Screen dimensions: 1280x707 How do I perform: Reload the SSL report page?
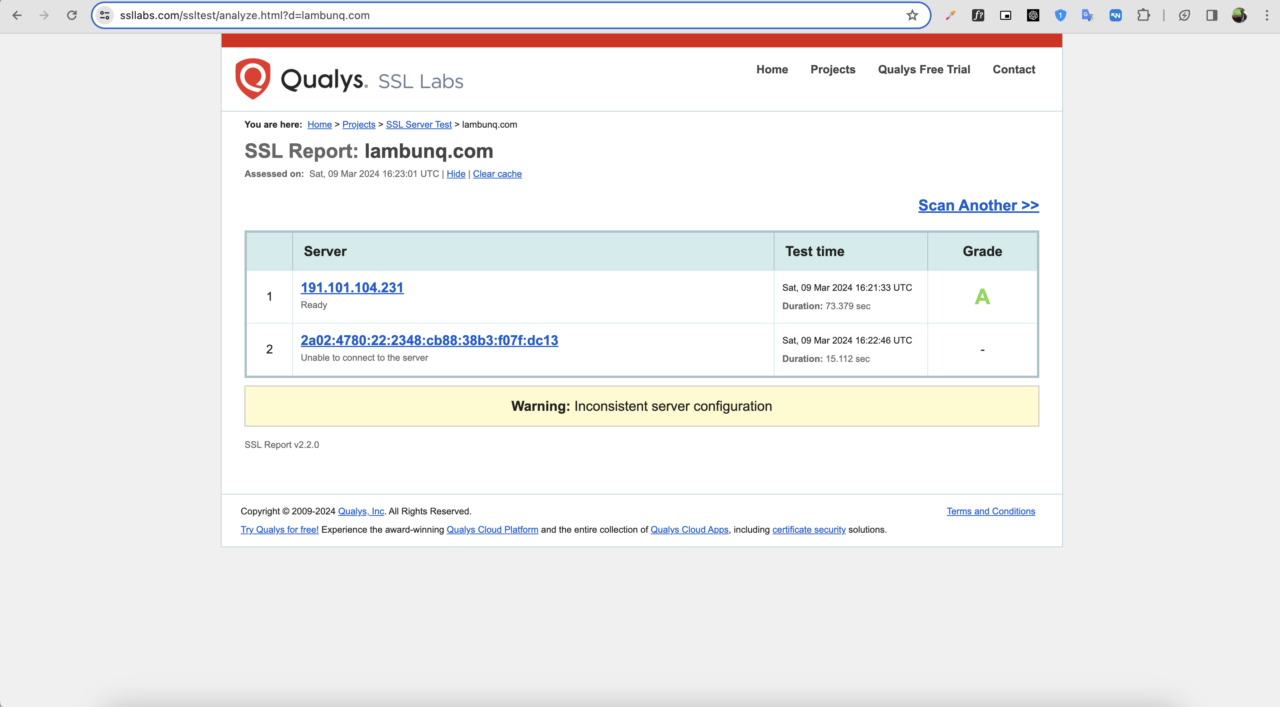[71, 15]
